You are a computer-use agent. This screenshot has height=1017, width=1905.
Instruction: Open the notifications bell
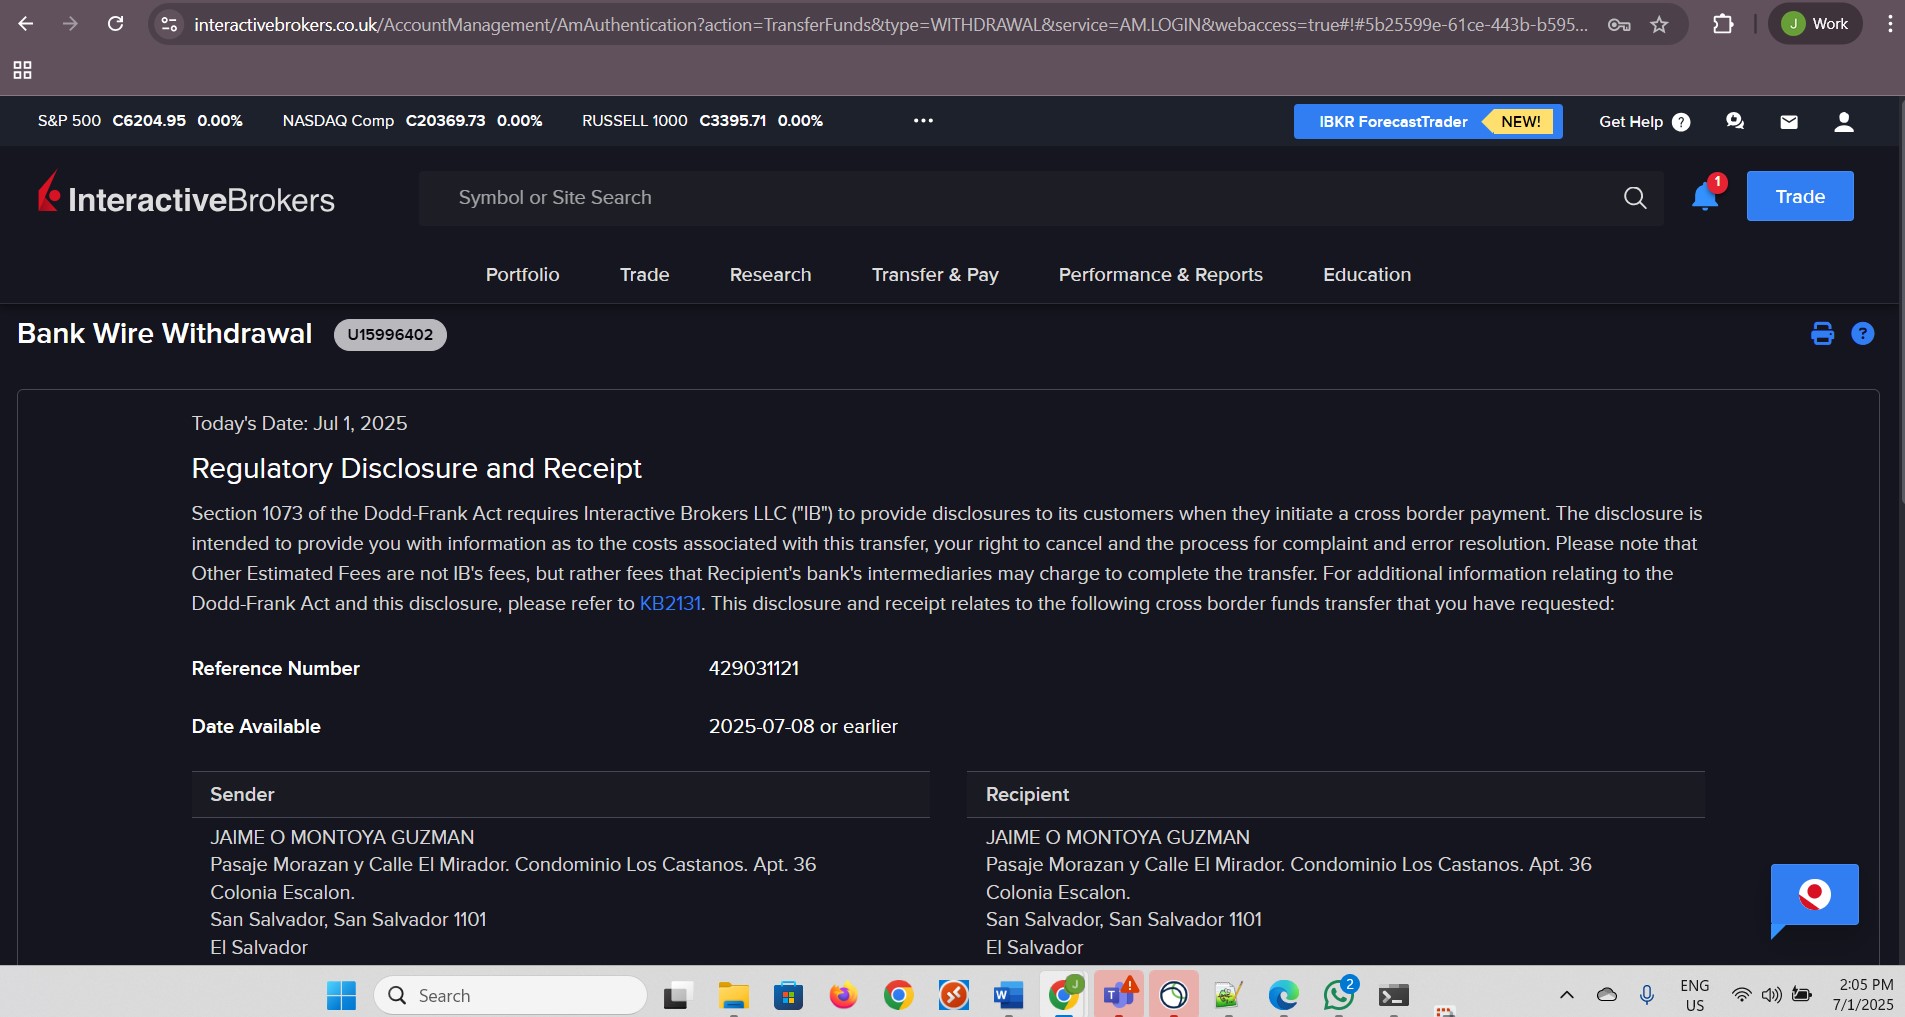pos(1706,196)
